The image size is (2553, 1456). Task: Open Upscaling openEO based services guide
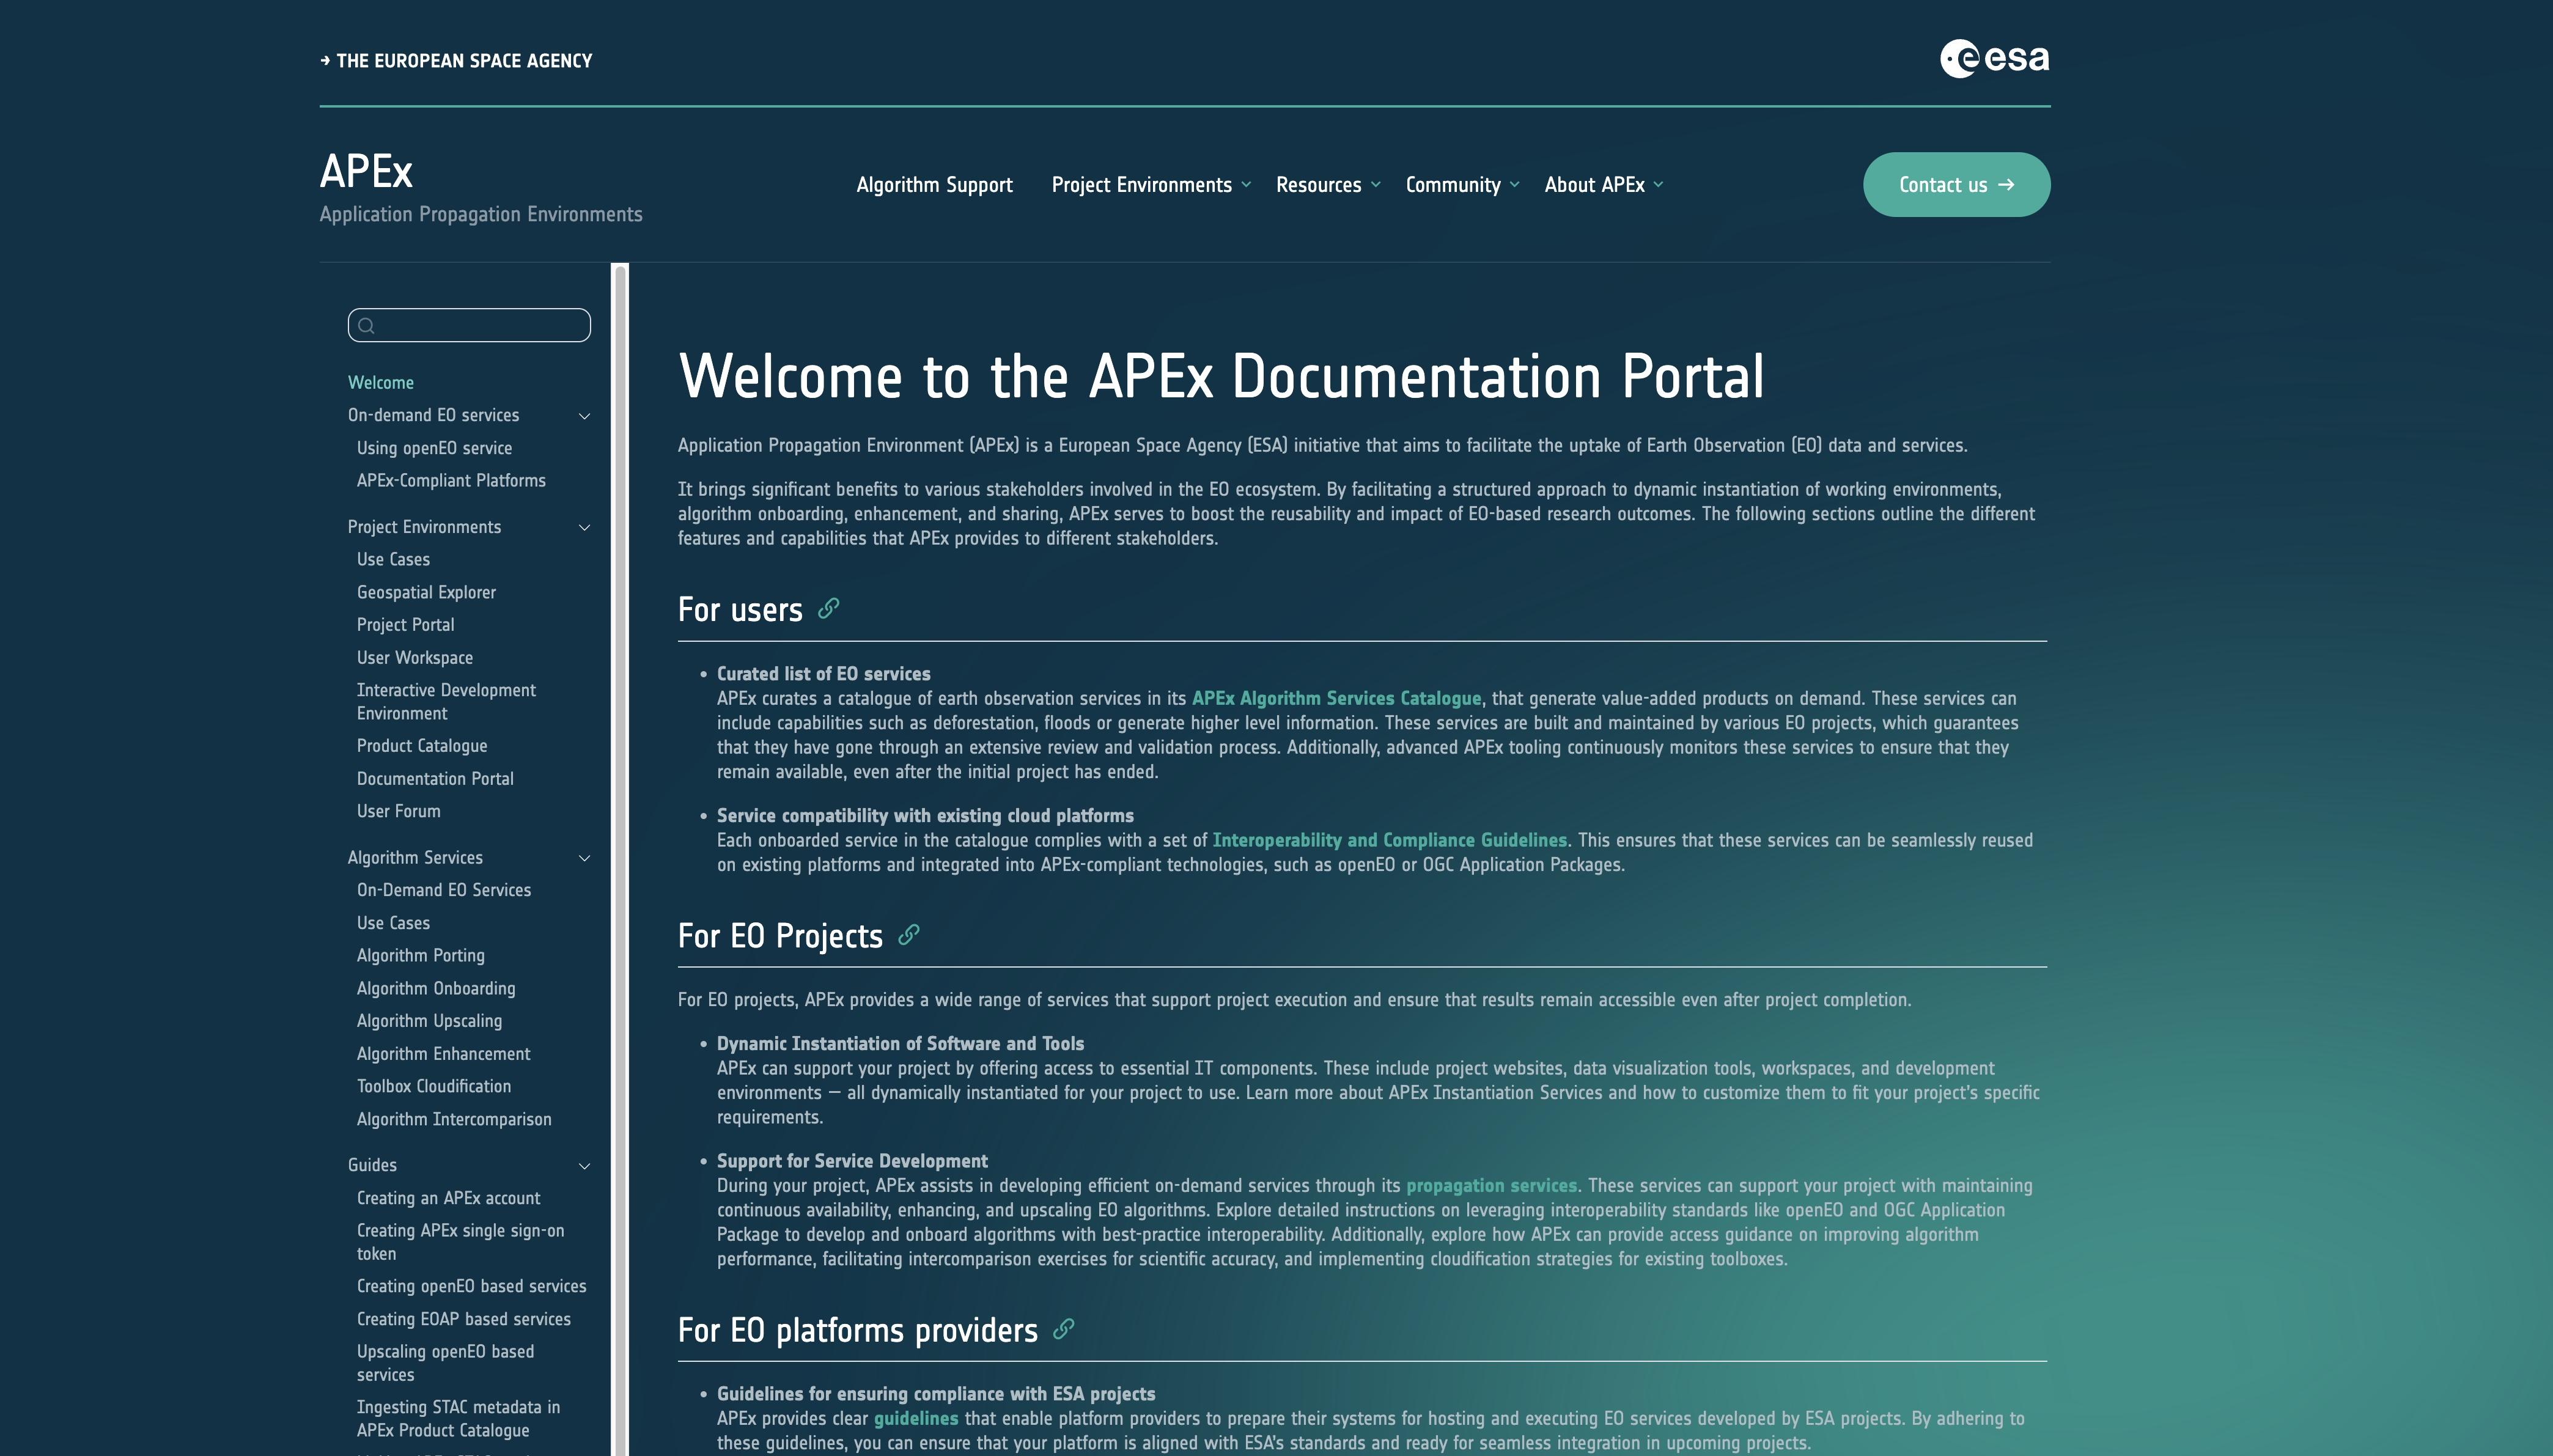pos(445,1363)
